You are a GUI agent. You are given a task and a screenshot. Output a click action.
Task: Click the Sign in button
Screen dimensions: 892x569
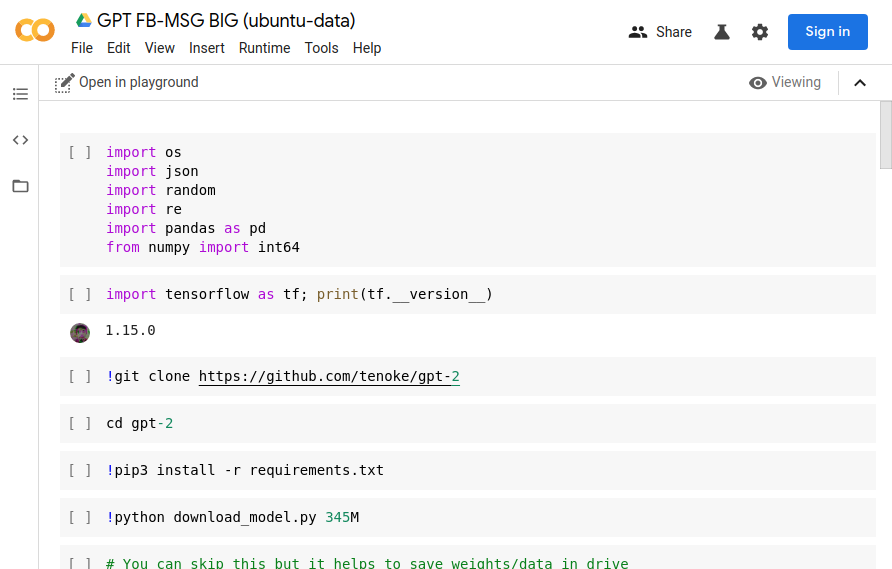(827, 32)
